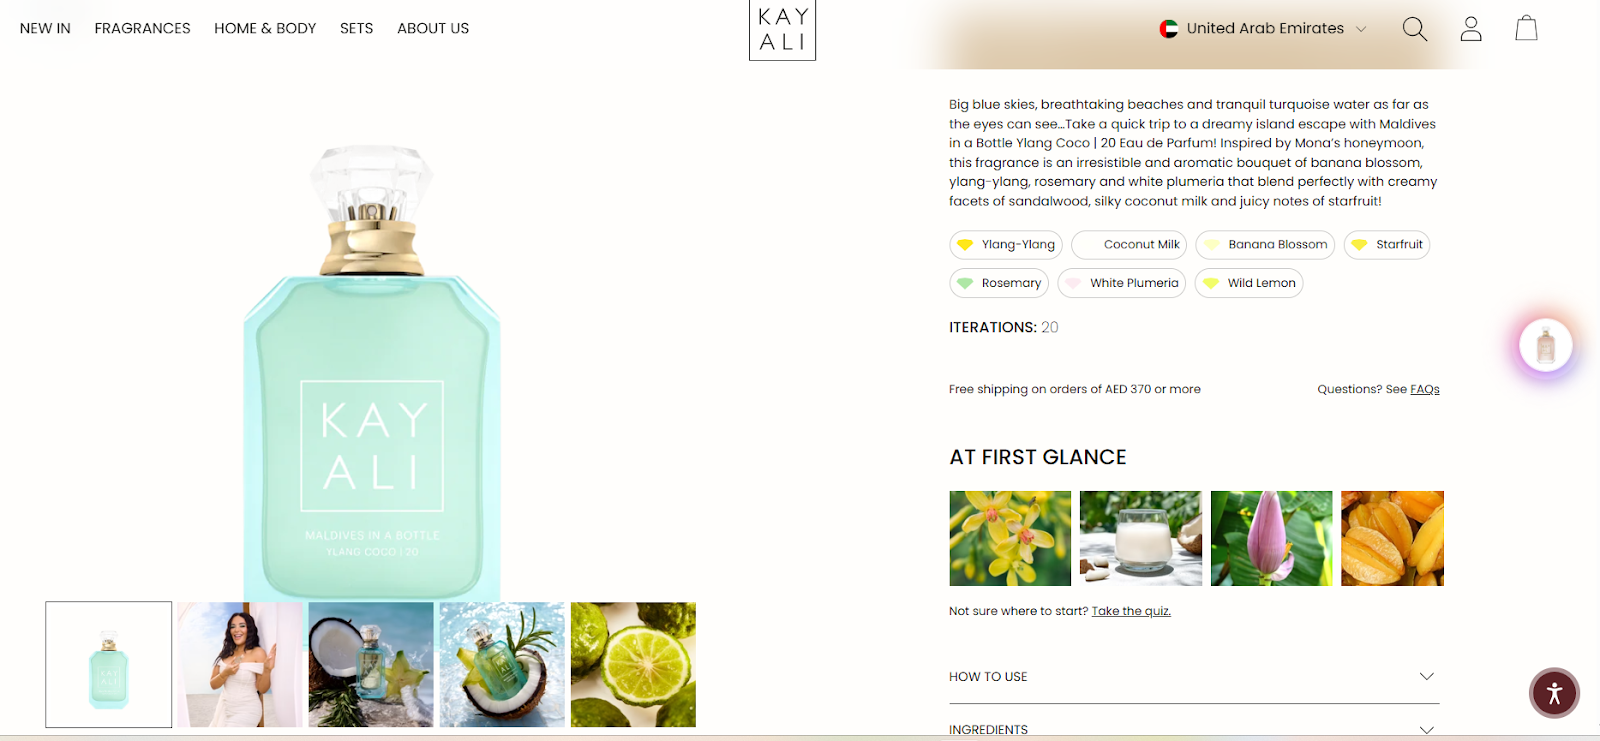Expand the Ingredients section
The height and width of the screenshot is (741, 1600).
pyautogui.click(x=1194, y=729)
